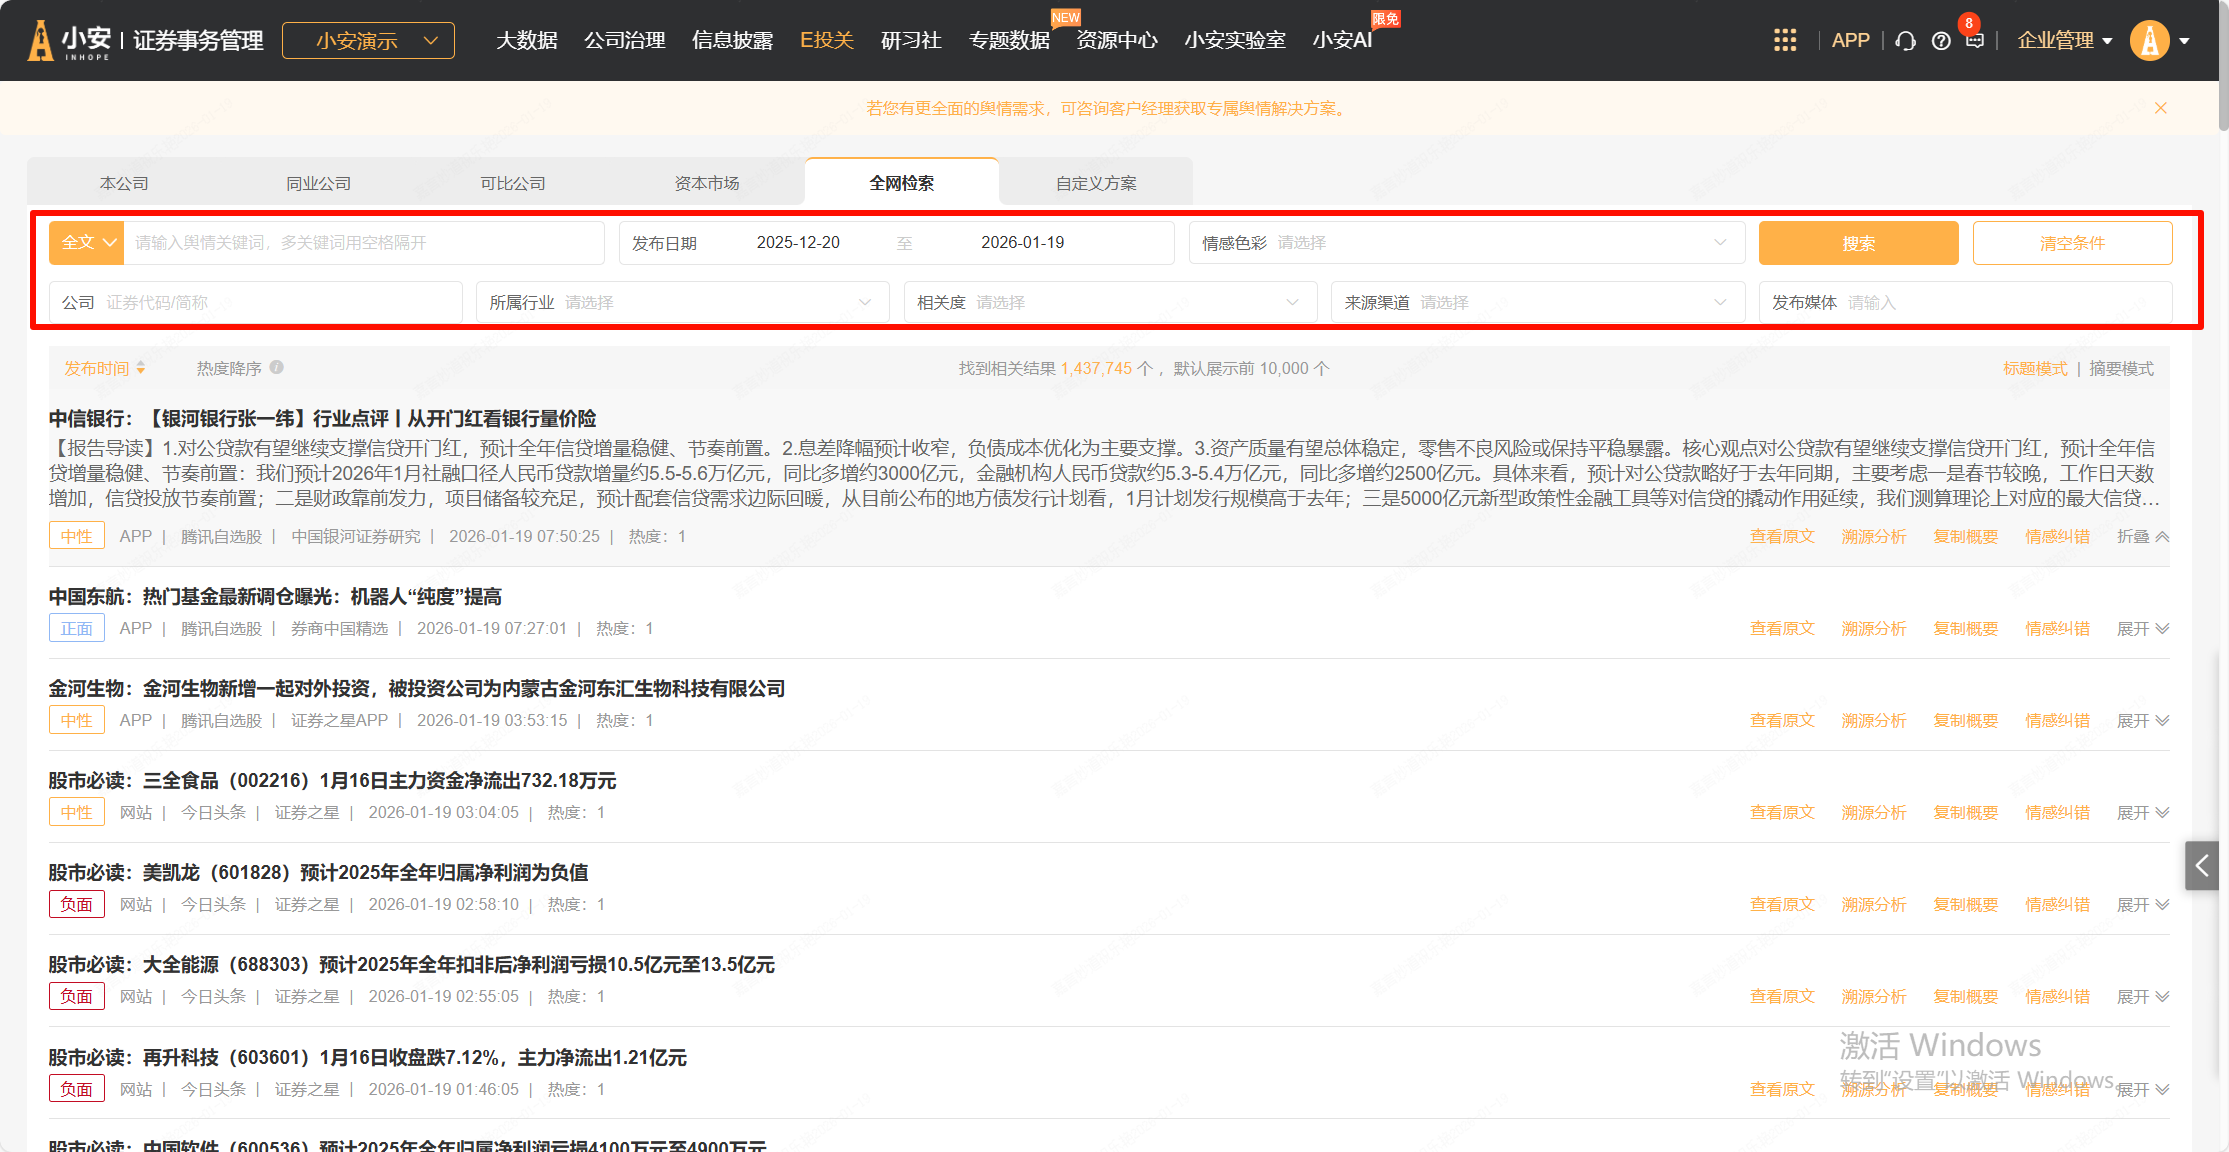
Task: Open the 来源渠道 dropdown
Action: tap(1537, 302)
